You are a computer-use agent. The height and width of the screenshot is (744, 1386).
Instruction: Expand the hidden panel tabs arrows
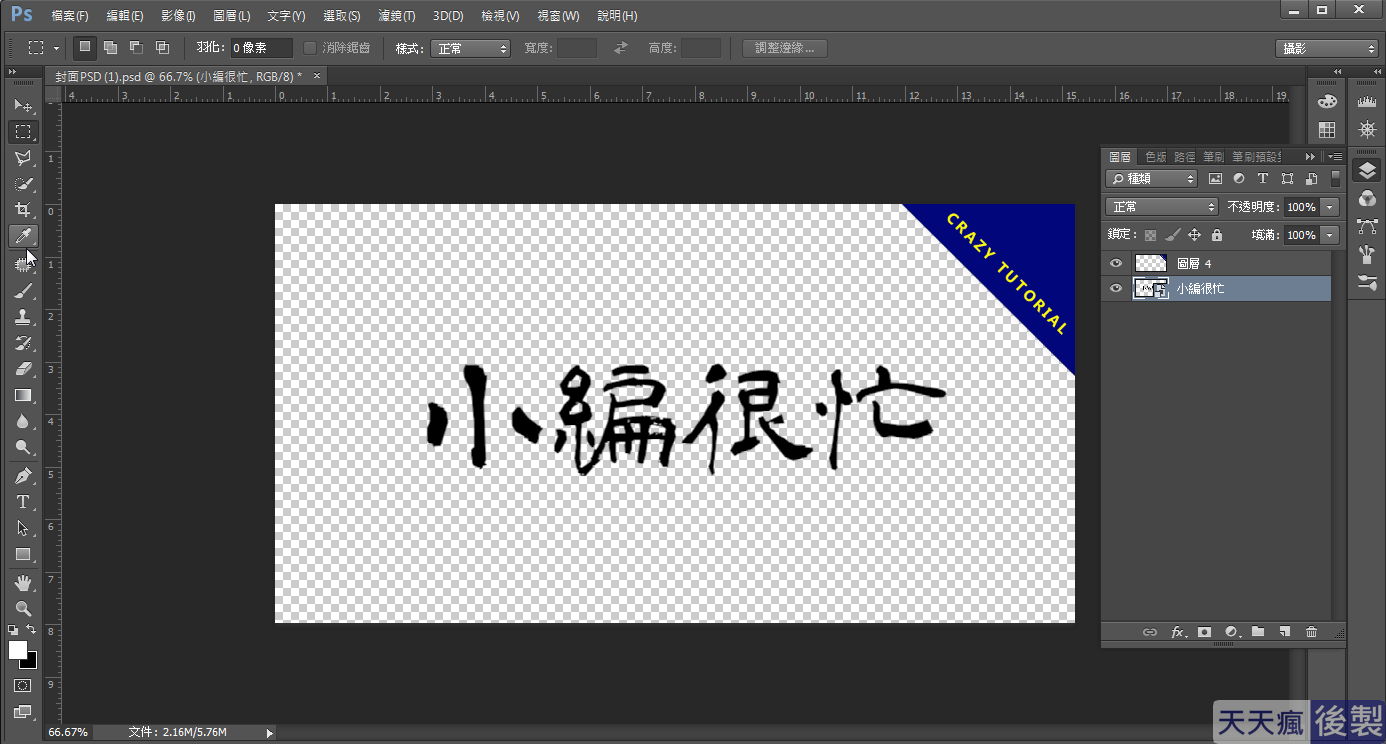pos(1310,157)
